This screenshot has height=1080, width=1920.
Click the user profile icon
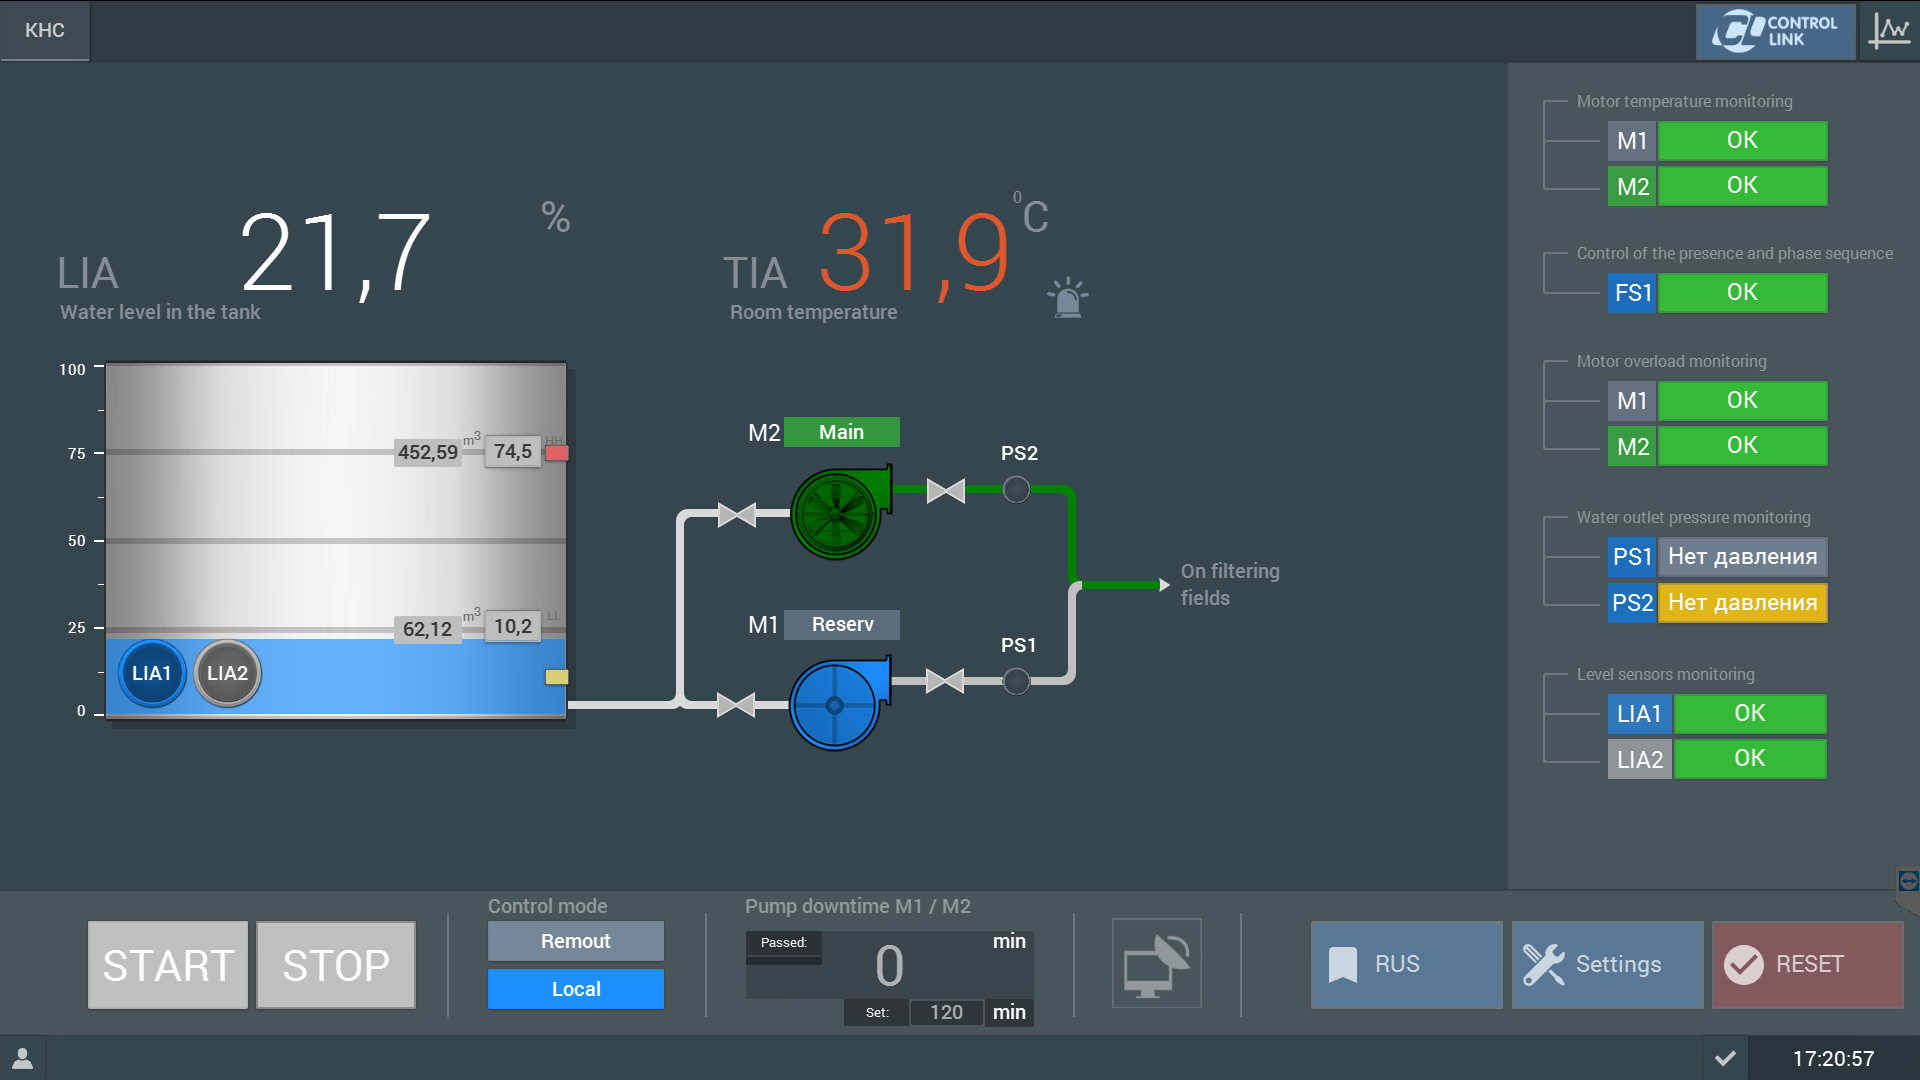(22, 1058)
